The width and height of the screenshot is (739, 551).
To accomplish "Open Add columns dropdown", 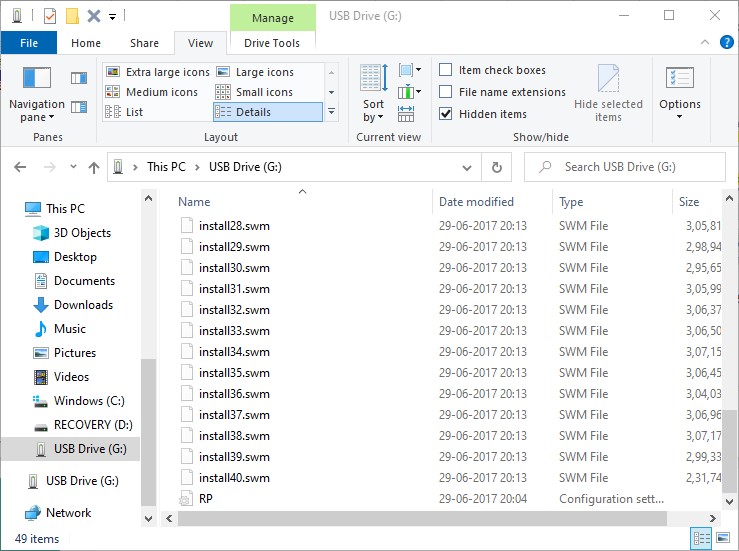I will coord(410,92).
